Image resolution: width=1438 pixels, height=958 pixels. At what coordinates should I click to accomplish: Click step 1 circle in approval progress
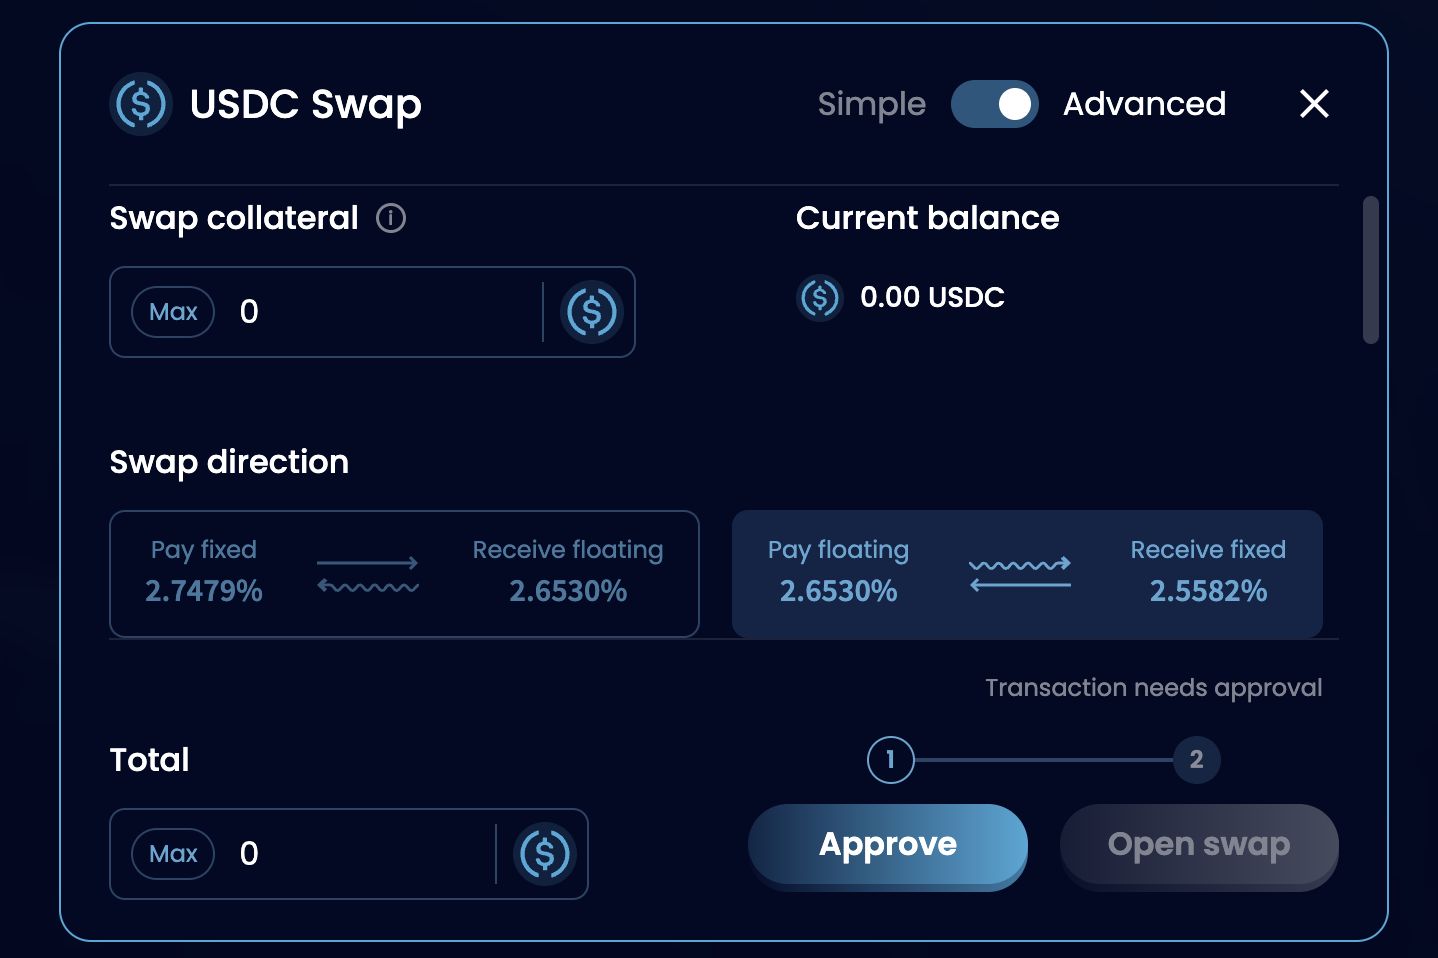tap(890, 760)
